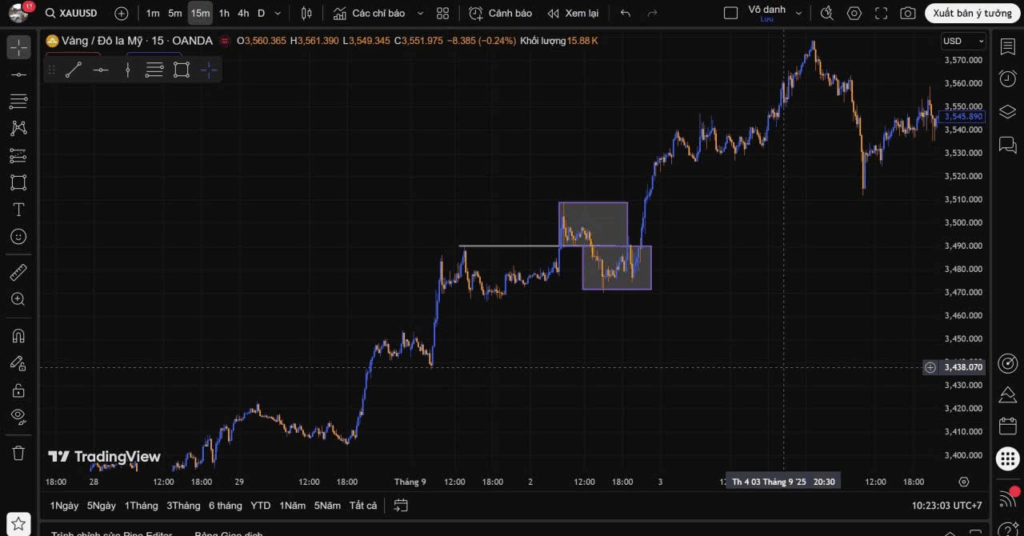Toggle hide all drawings eye icon
This screenshot has width=1024, height=536.
[x=18, y=416]
